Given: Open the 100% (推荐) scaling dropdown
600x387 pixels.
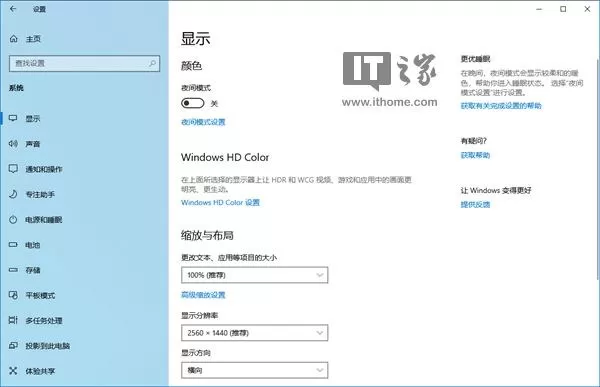Looking at the screenshot, I should [x=254, y=275].
